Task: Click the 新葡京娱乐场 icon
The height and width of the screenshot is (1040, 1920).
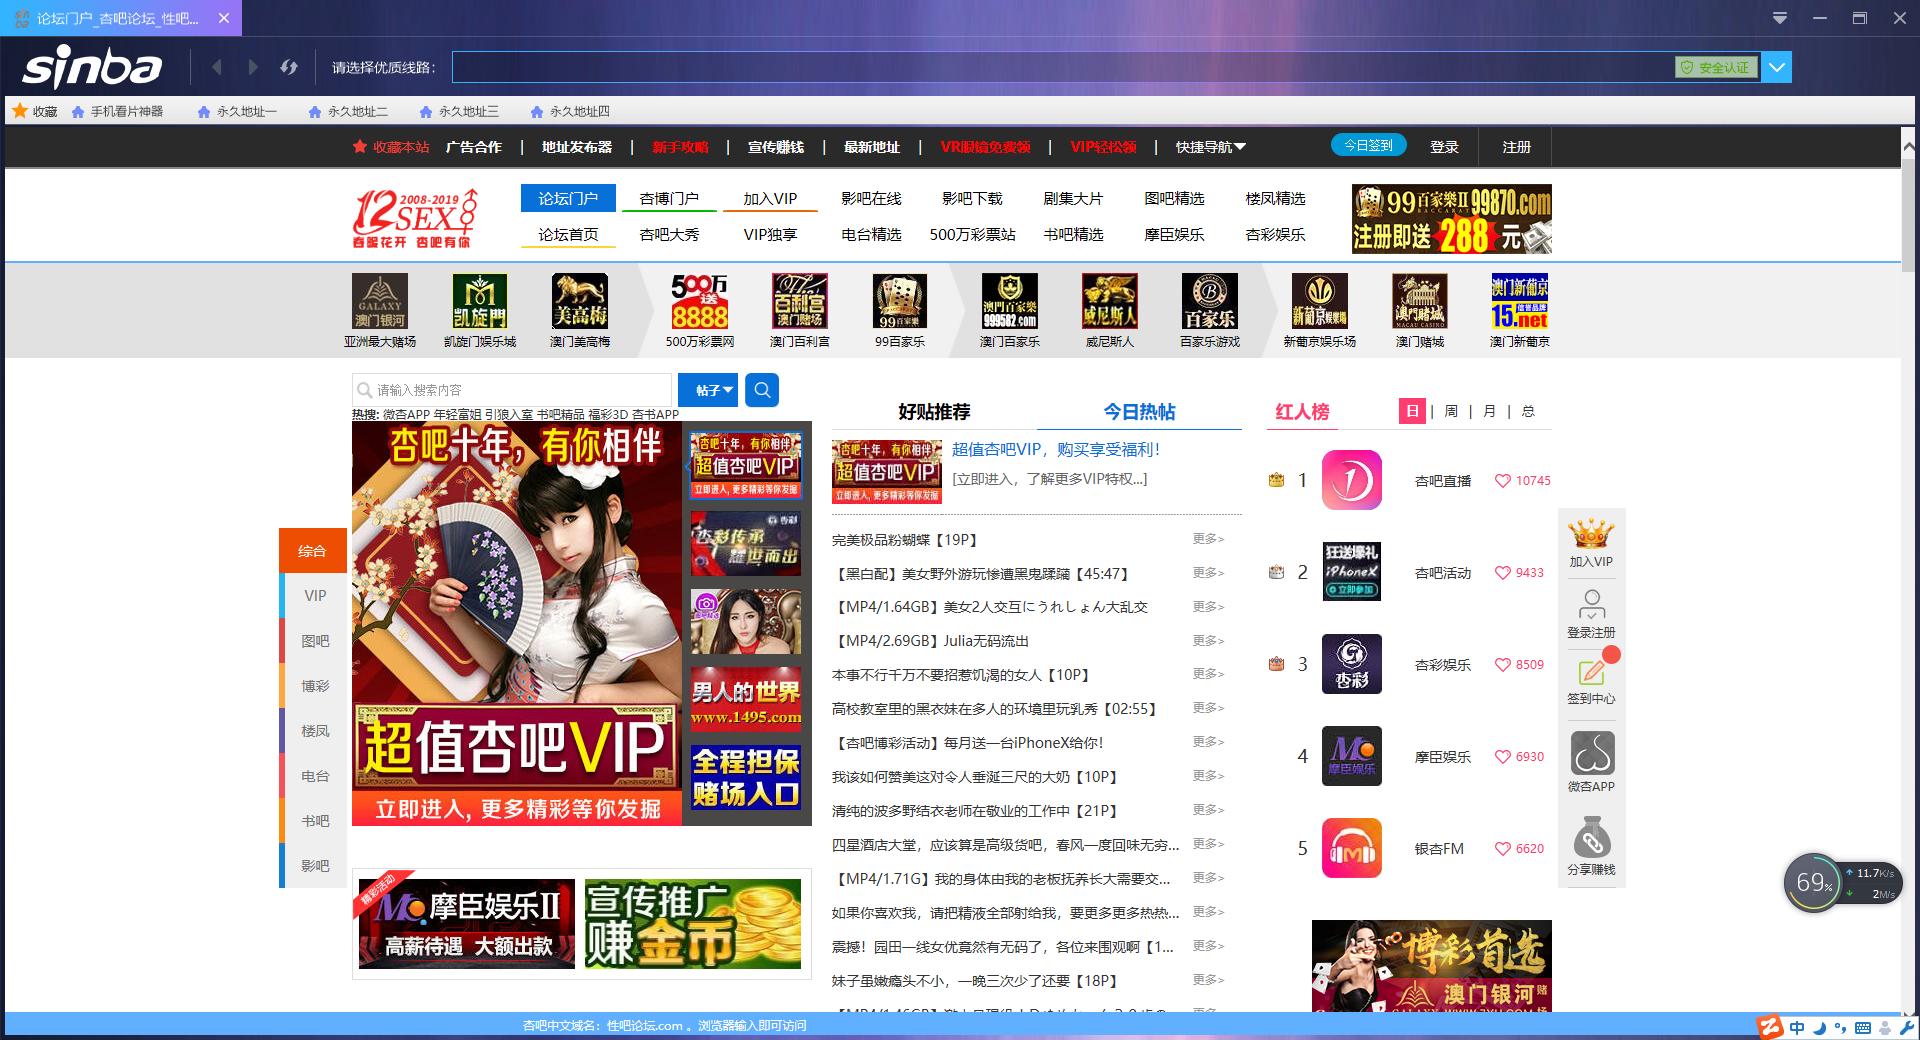Action: pos(1320,301)
